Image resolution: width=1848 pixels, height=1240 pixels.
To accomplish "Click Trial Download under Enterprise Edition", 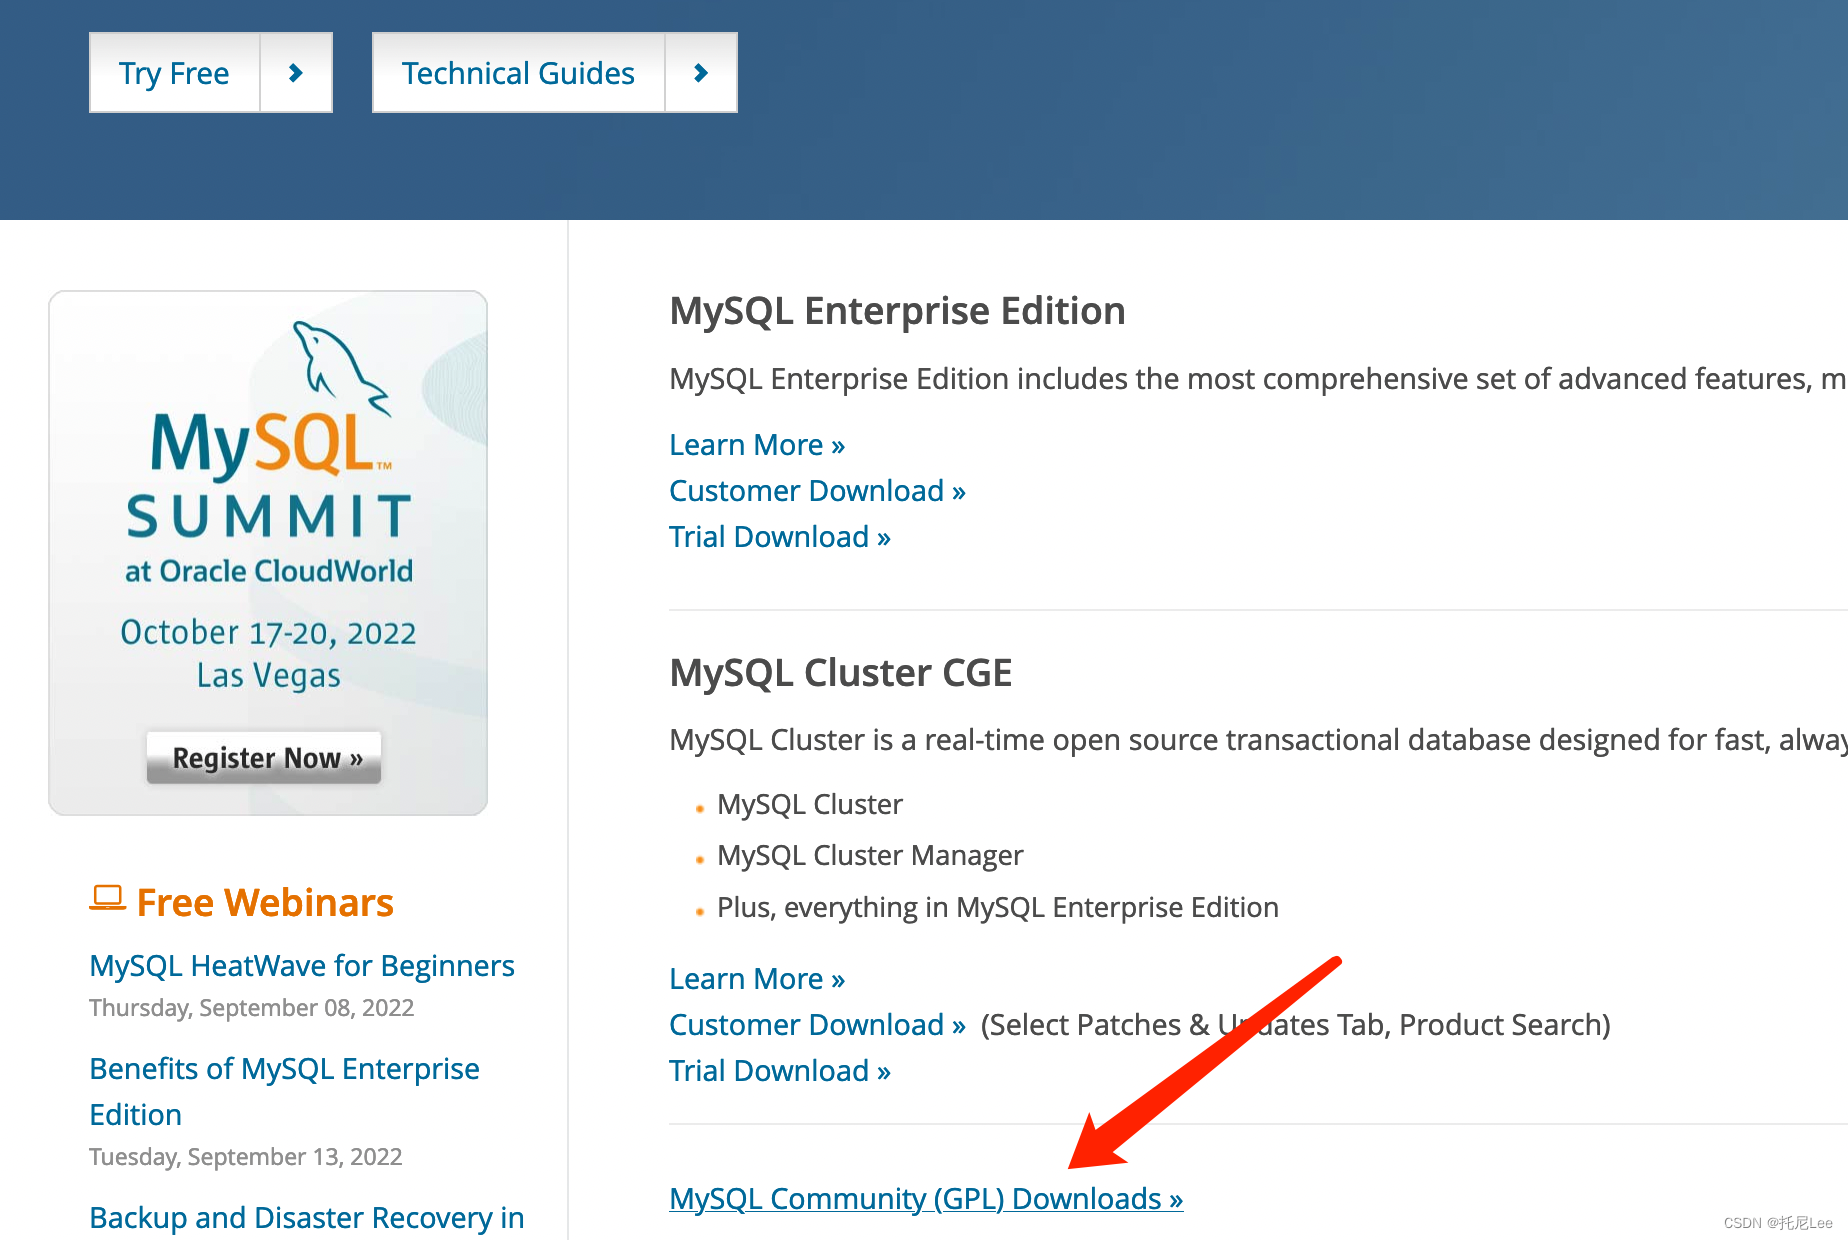I will [780, 537].
